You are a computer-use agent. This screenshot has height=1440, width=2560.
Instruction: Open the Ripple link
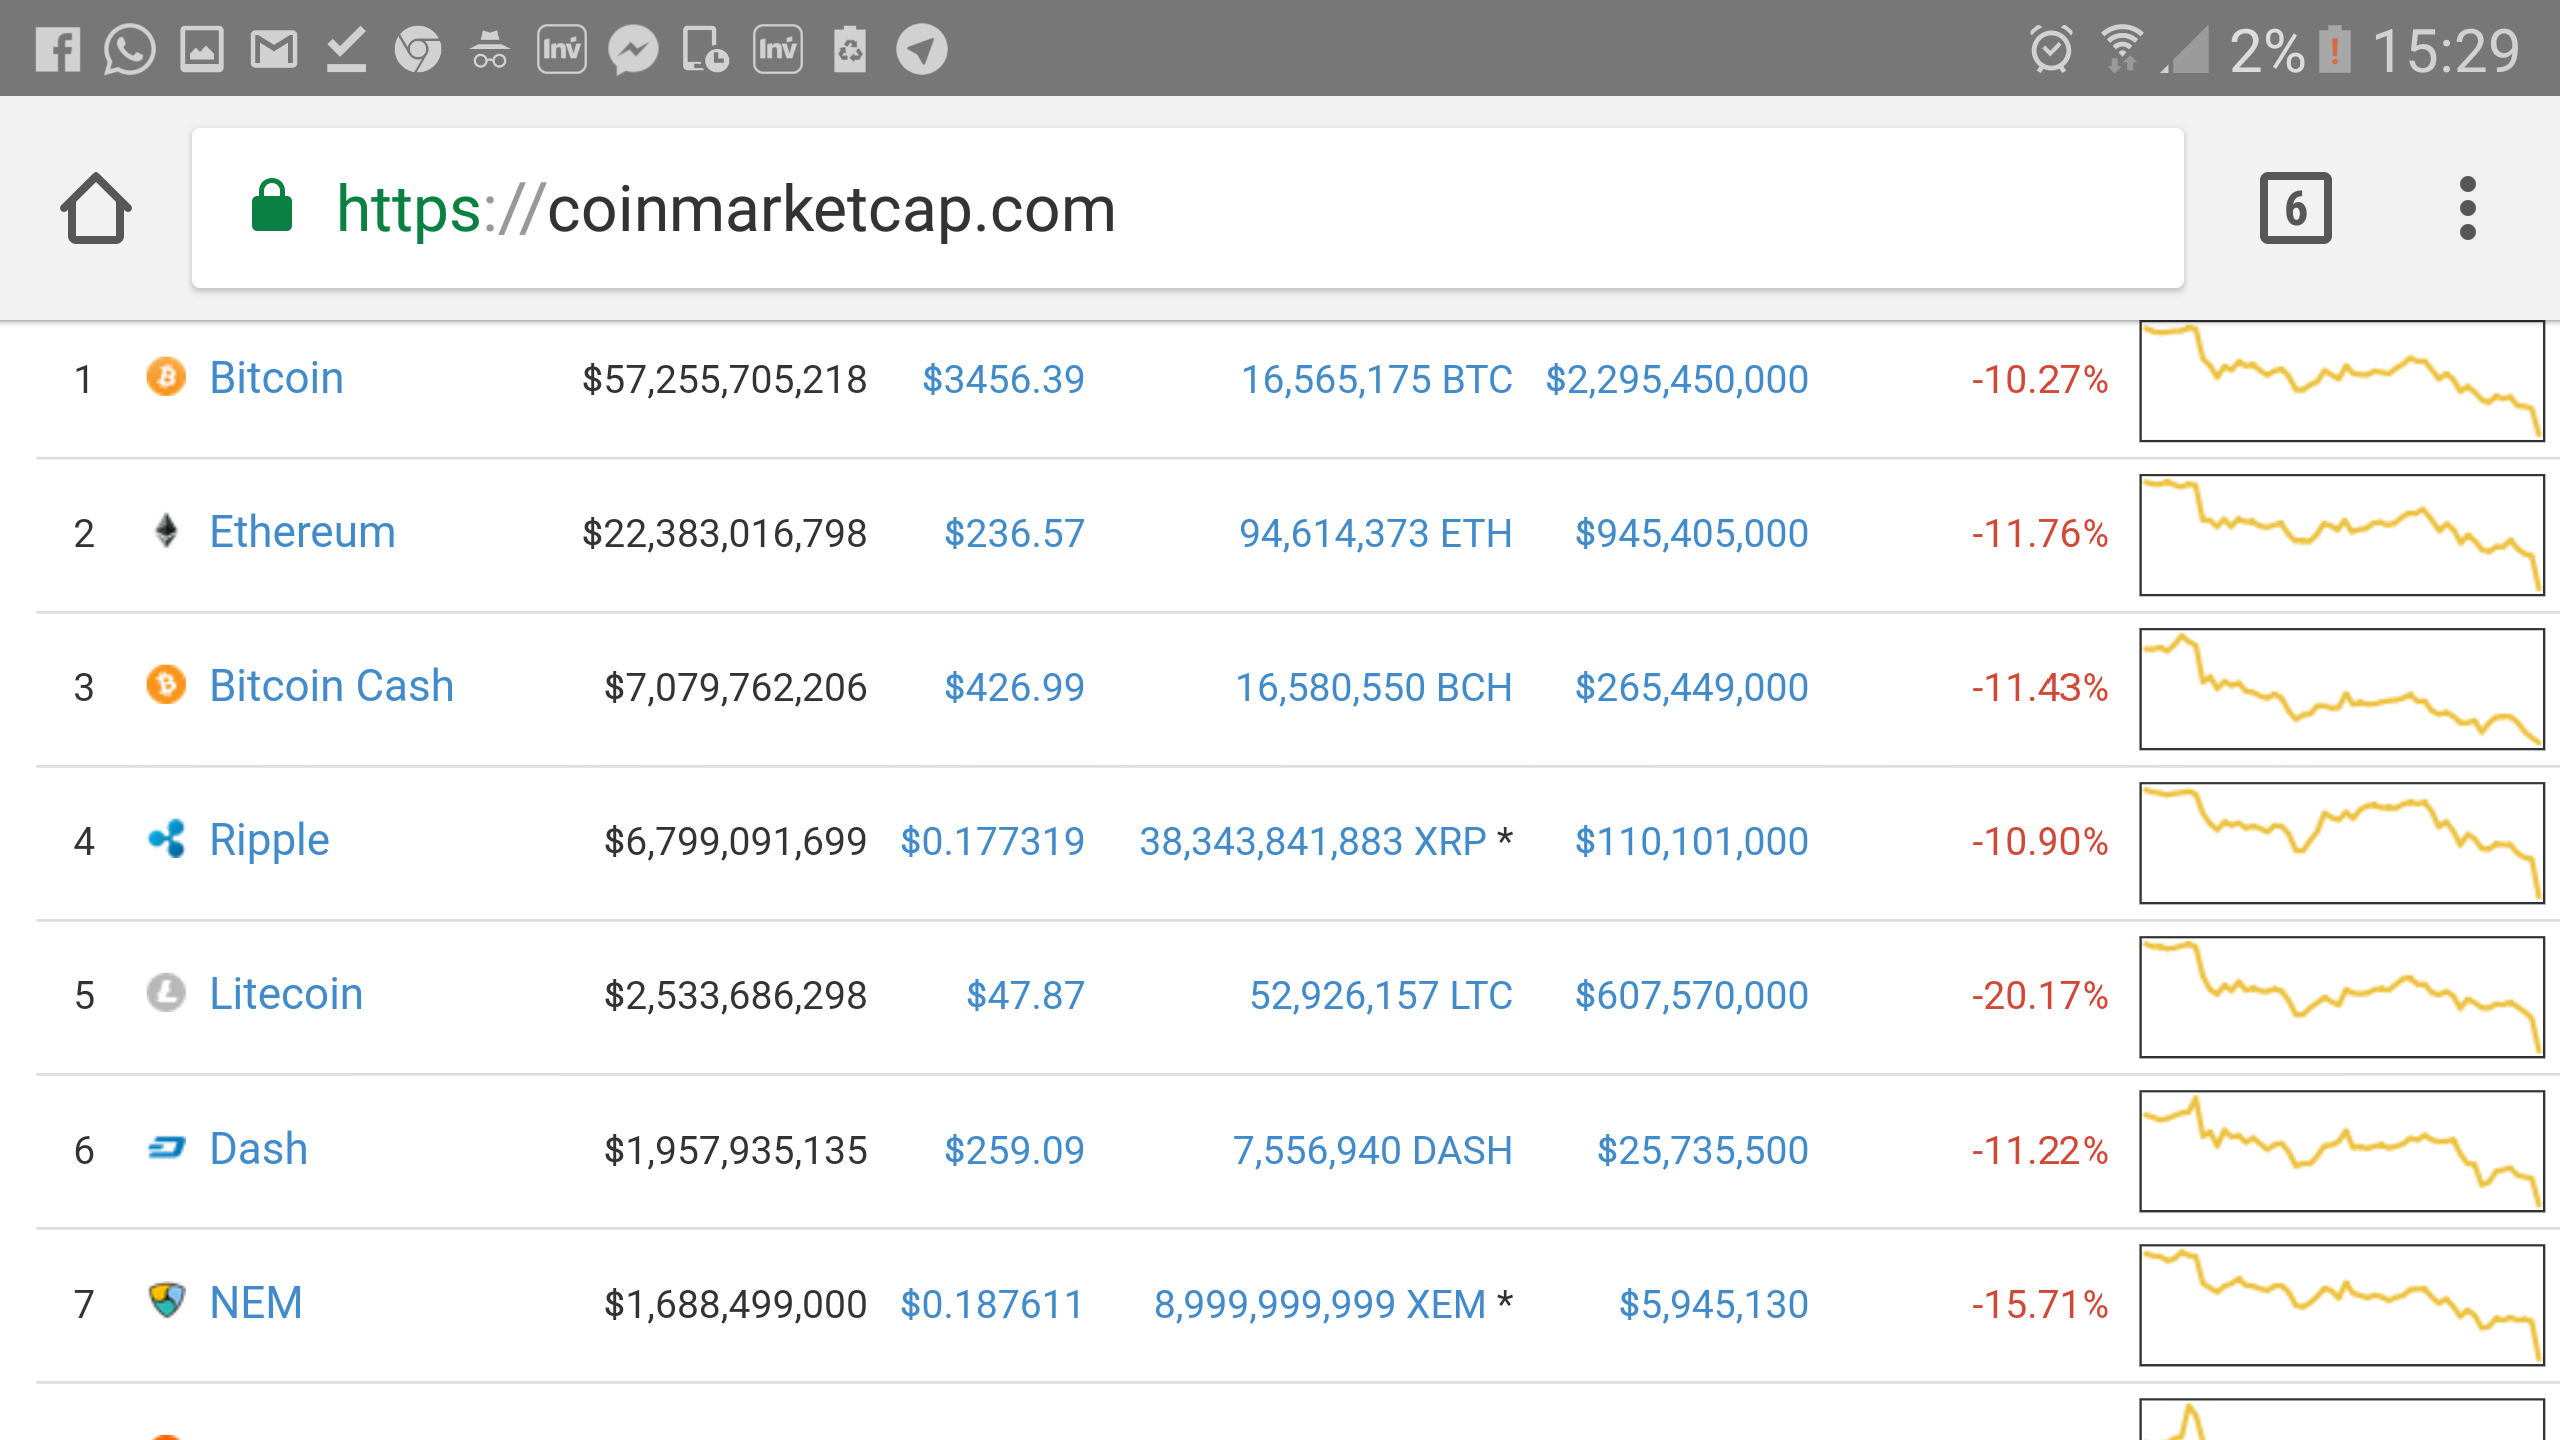269,841
